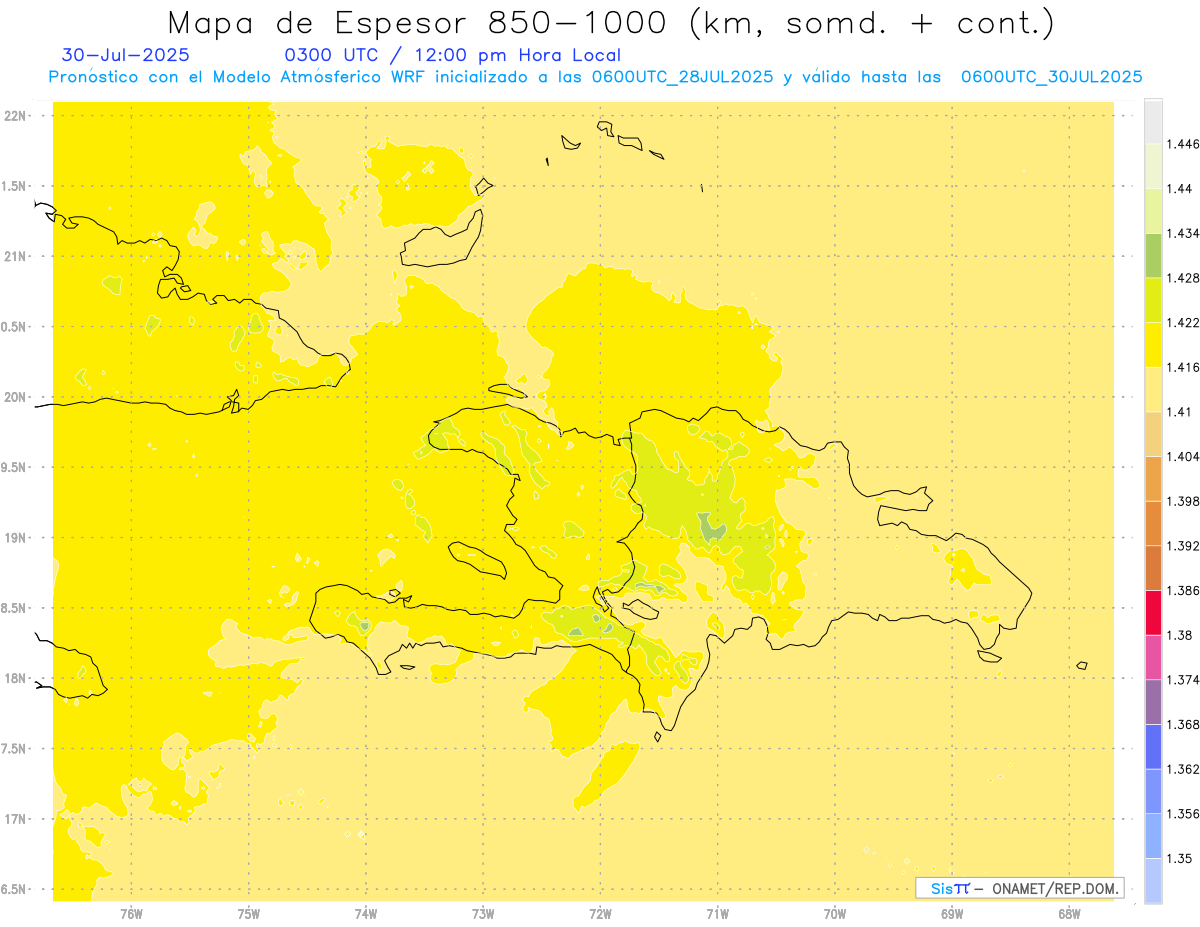Click the colorbar label '1.362'
Viewport: 1200px width, 927px height.
tap(1183, 769)
